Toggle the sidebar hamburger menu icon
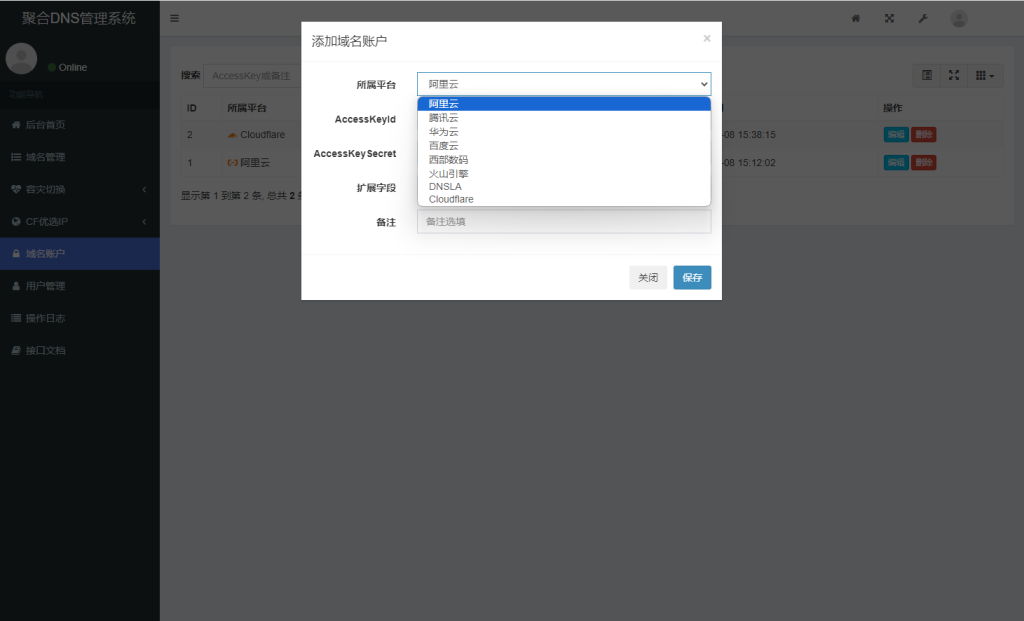This screenshot has width=1024, height=621. pos(174,18)
